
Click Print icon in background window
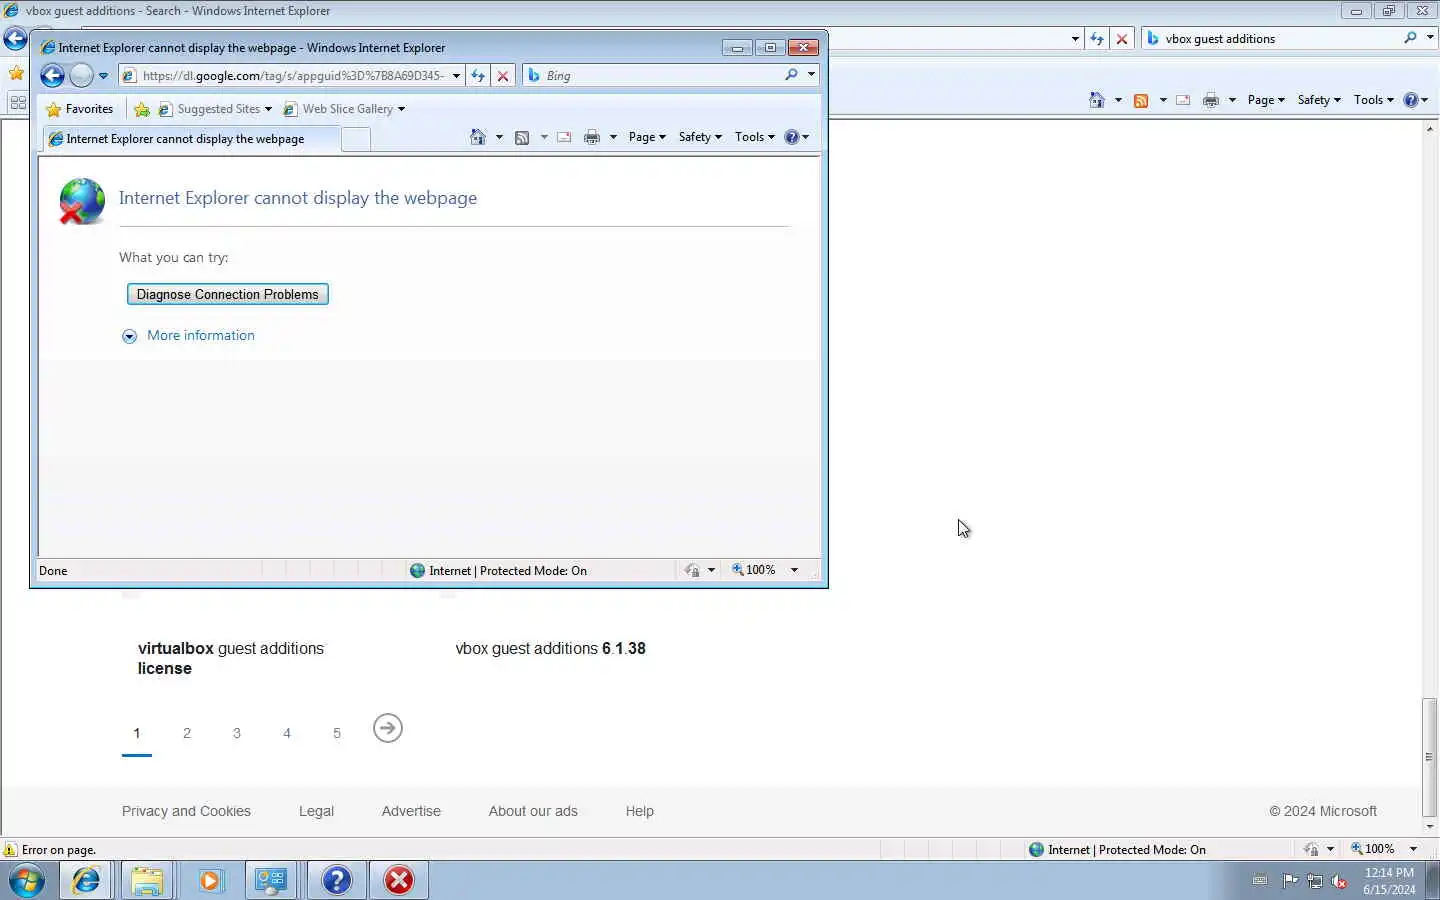1211,100
